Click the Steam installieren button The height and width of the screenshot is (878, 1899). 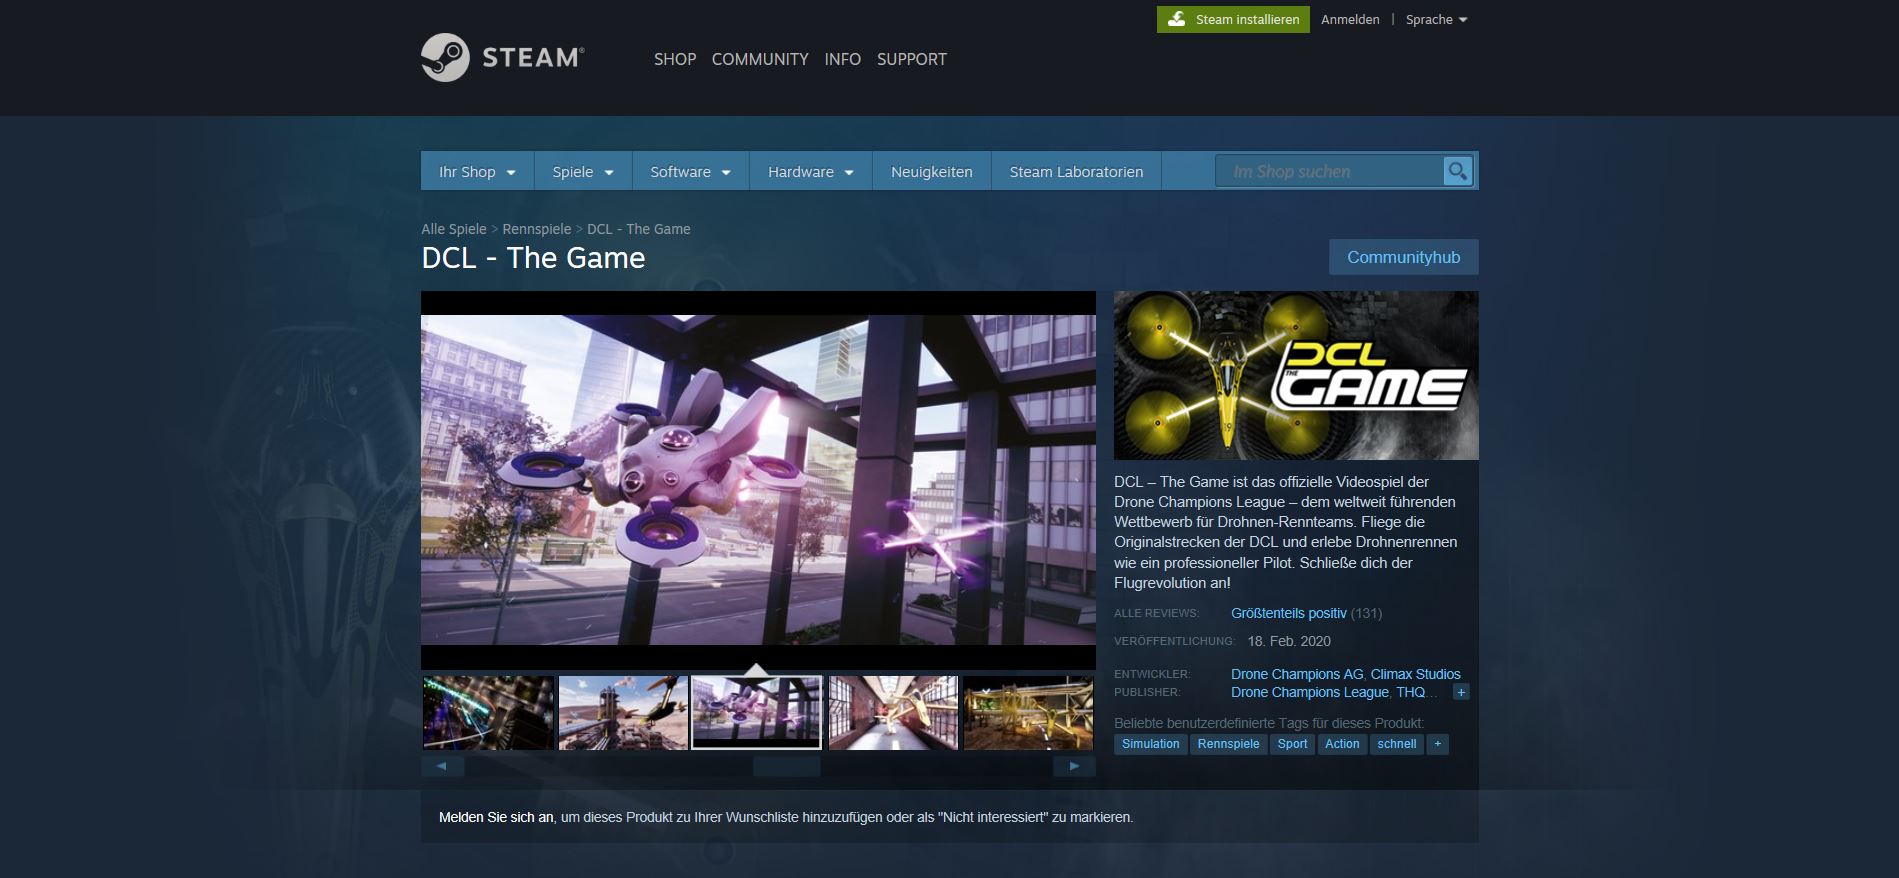pos(1233,19)
